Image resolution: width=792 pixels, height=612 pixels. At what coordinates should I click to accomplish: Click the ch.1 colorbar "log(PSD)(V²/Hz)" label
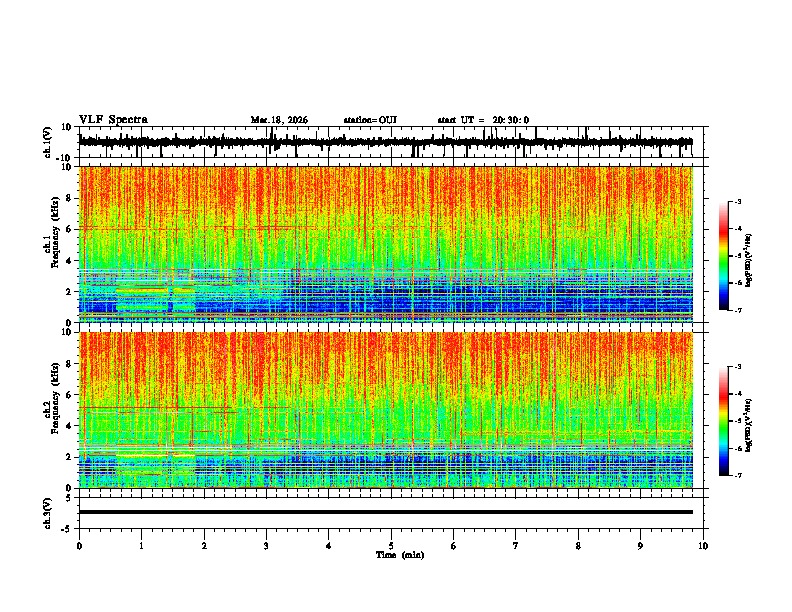click(x=748, y=260)
